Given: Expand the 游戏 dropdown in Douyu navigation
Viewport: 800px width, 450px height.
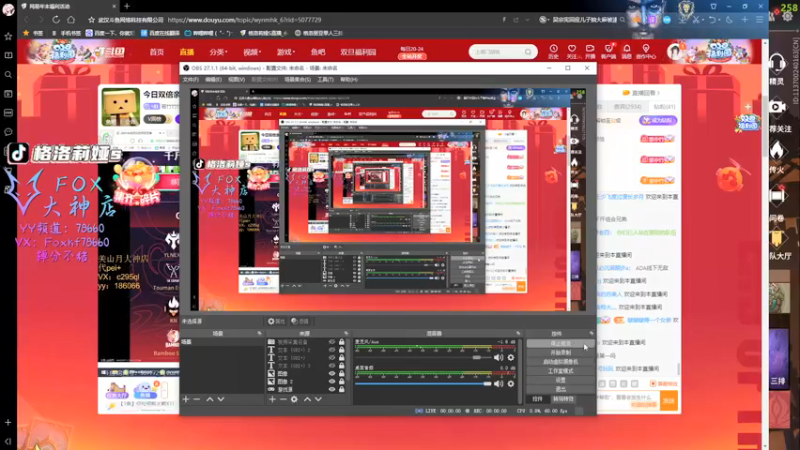Looking at the screenshot, I should (286, 52).
